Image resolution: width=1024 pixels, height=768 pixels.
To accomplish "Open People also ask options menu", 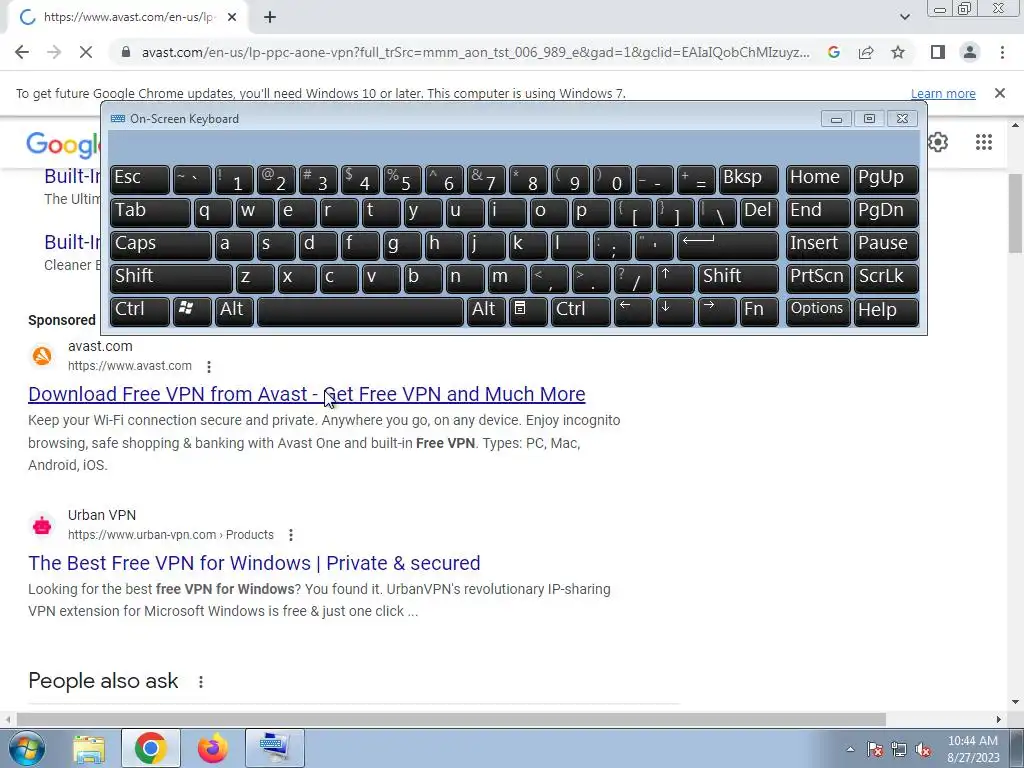I will tap(200, 682).
